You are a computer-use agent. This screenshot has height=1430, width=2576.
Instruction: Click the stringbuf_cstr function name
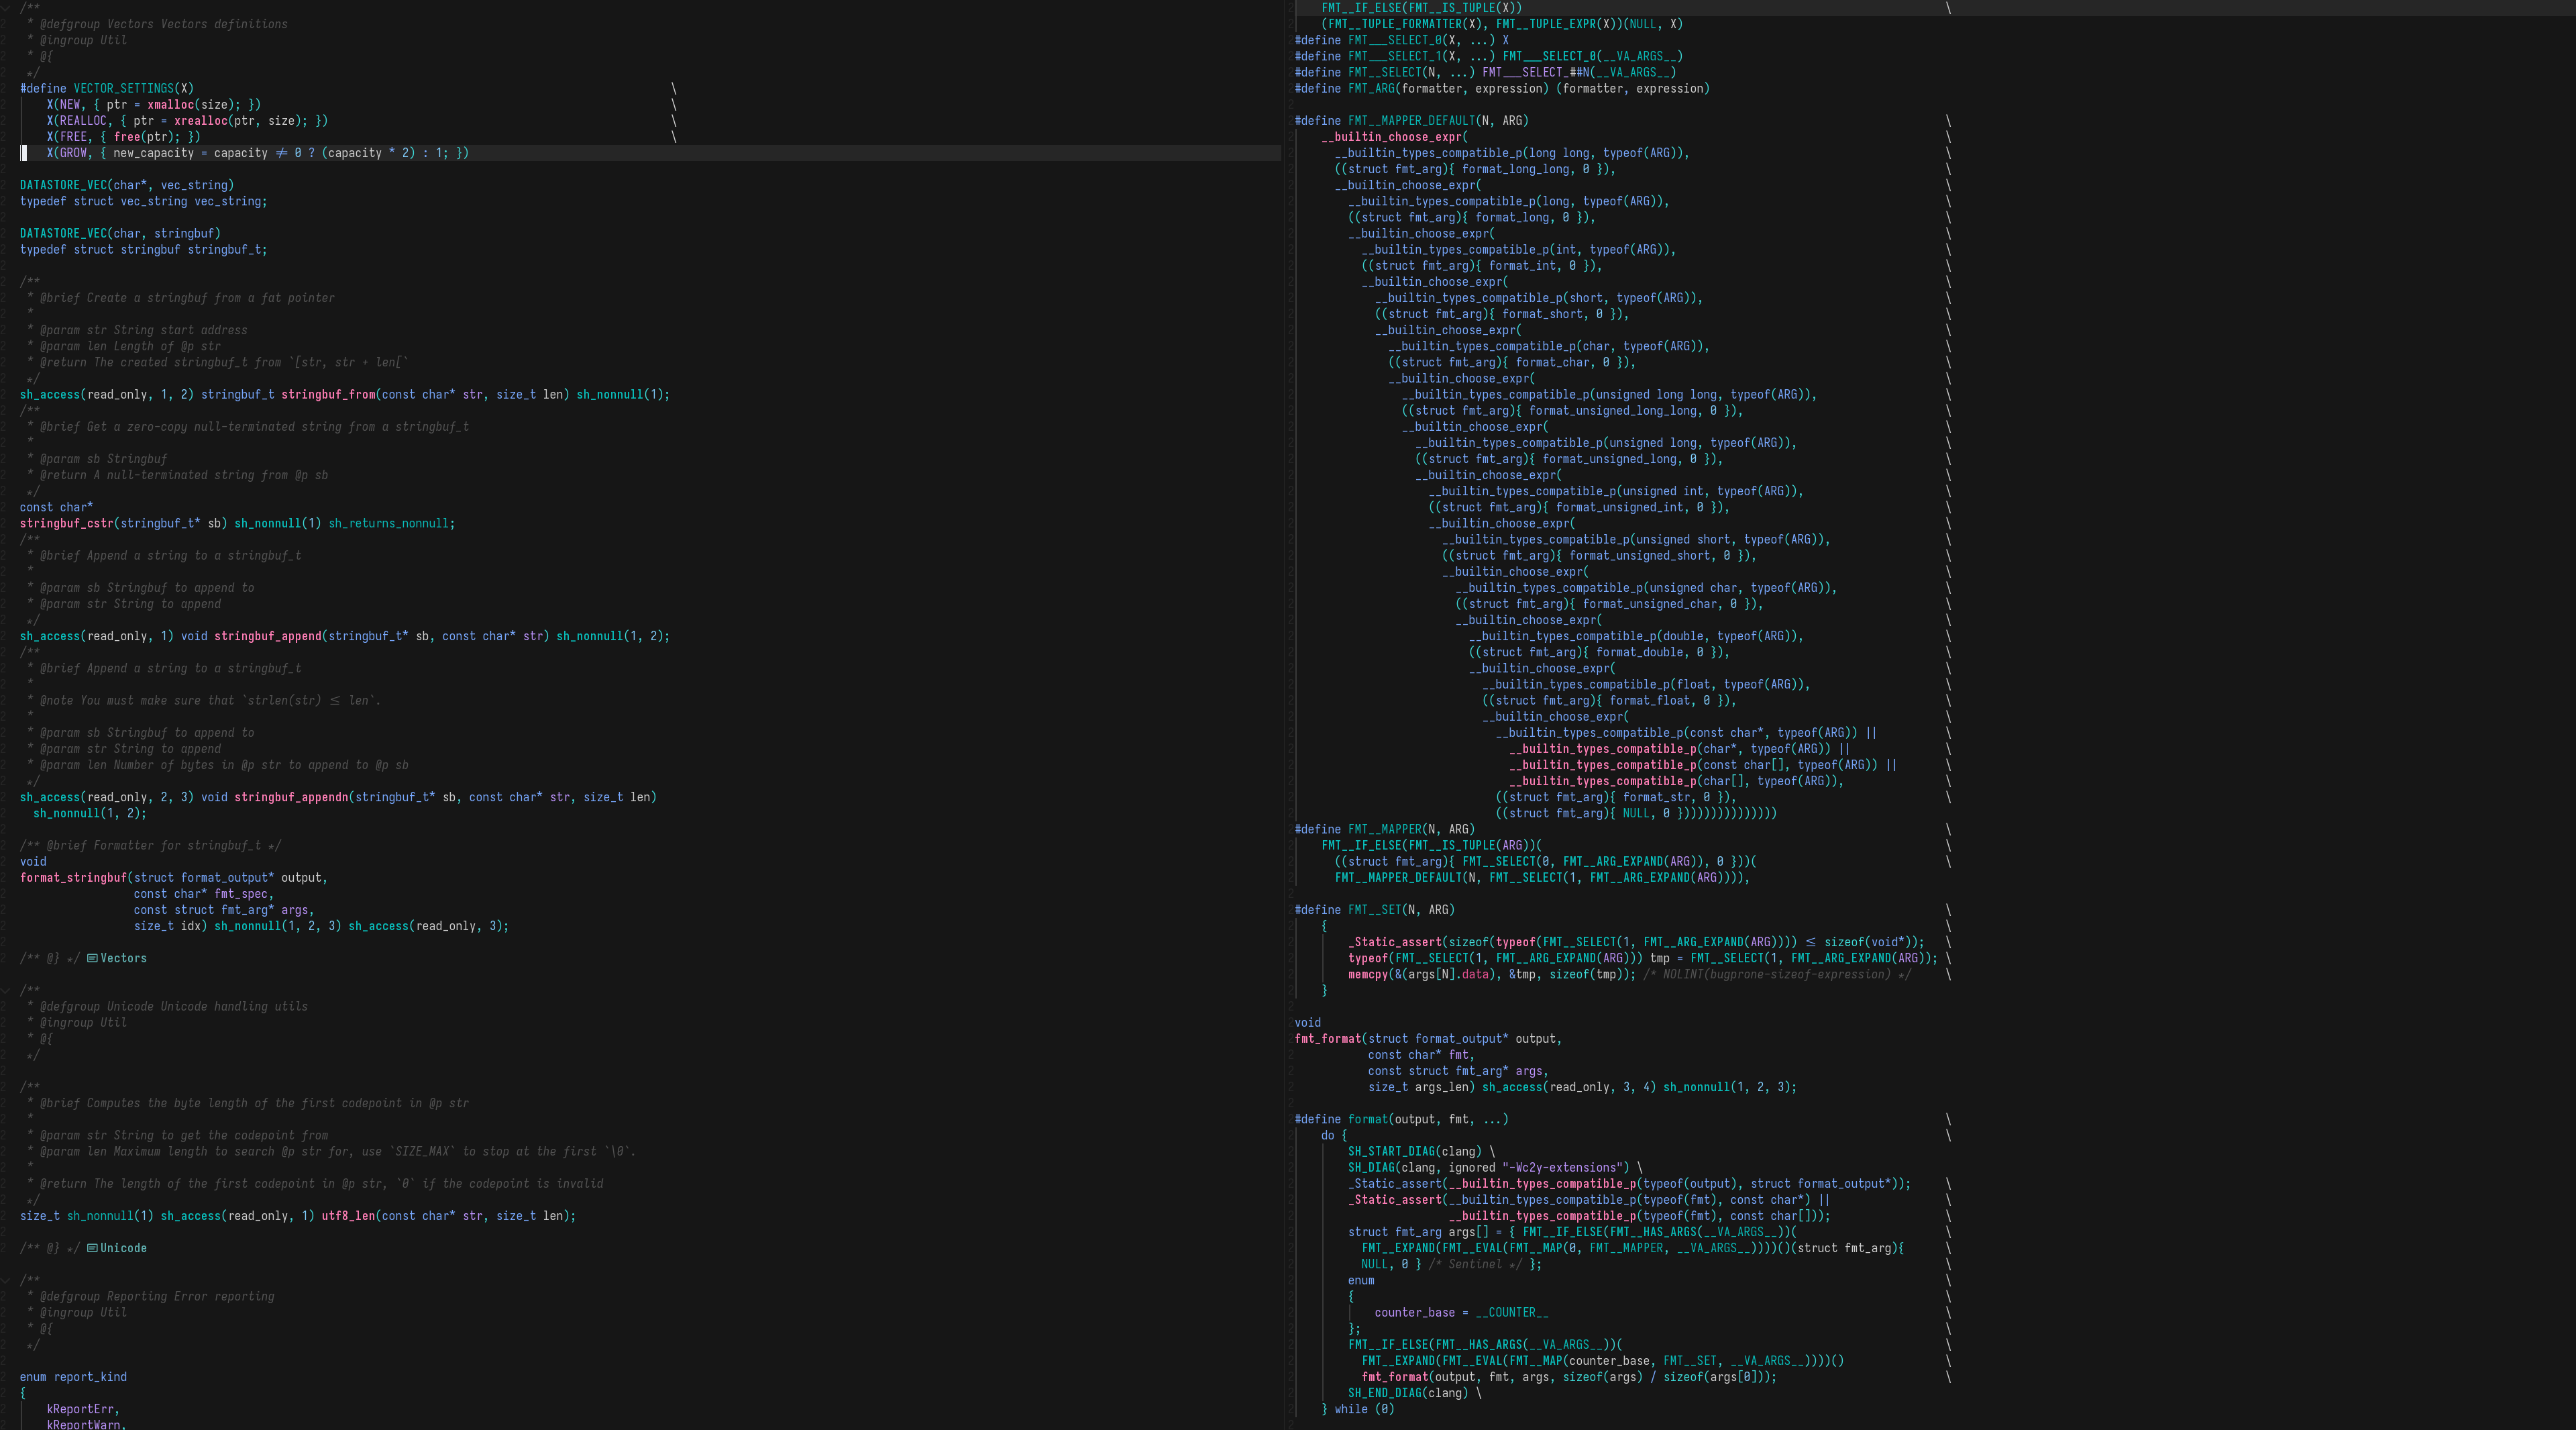coord(67,523)
